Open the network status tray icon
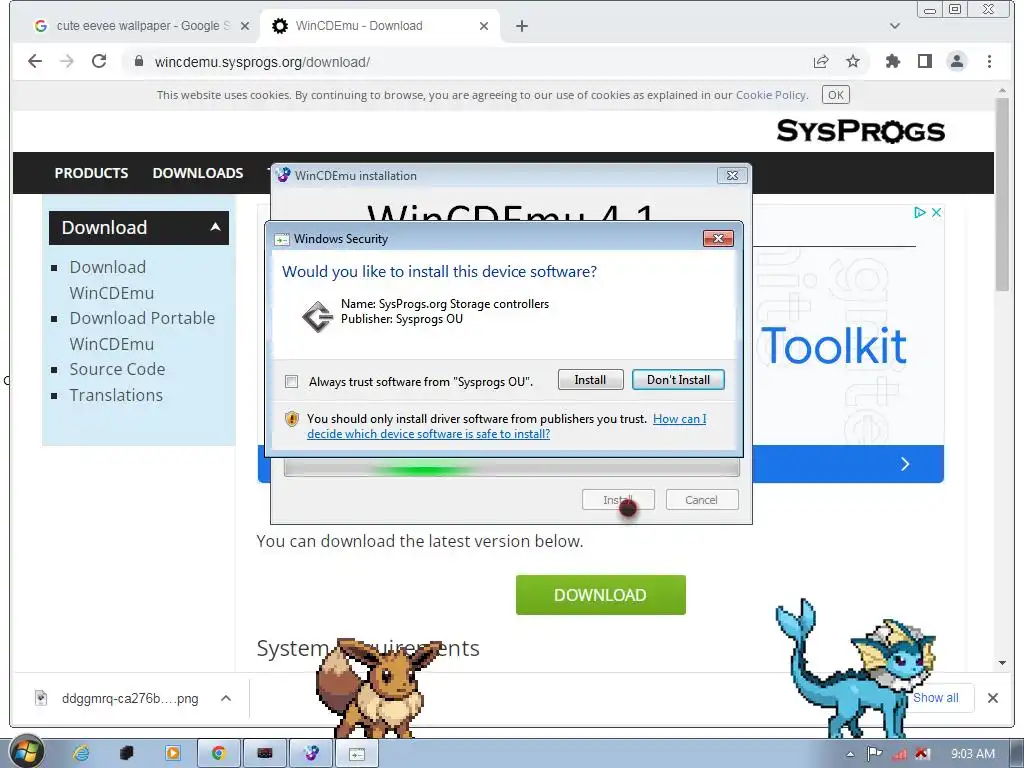1024x768 pixels. [x=900, y=754]
